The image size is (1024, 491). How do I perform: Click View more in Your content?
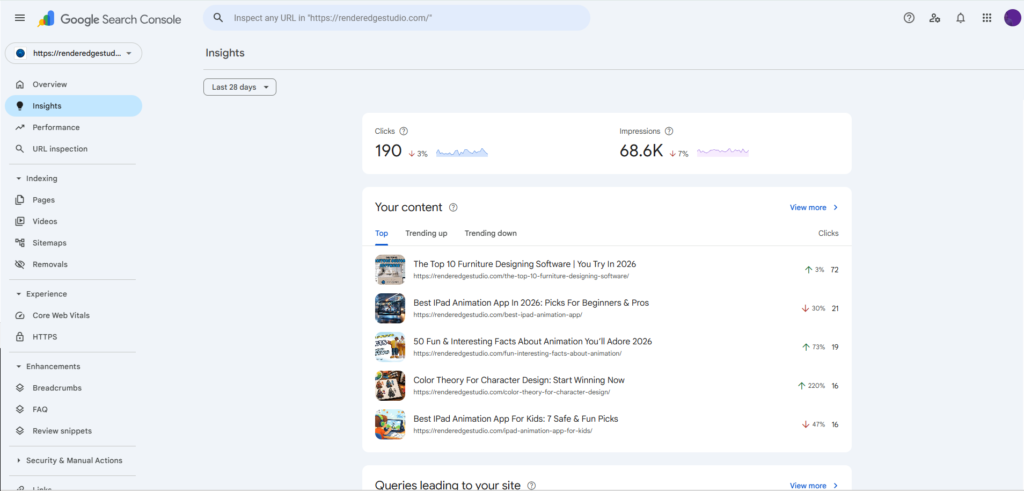click(814, 208)
